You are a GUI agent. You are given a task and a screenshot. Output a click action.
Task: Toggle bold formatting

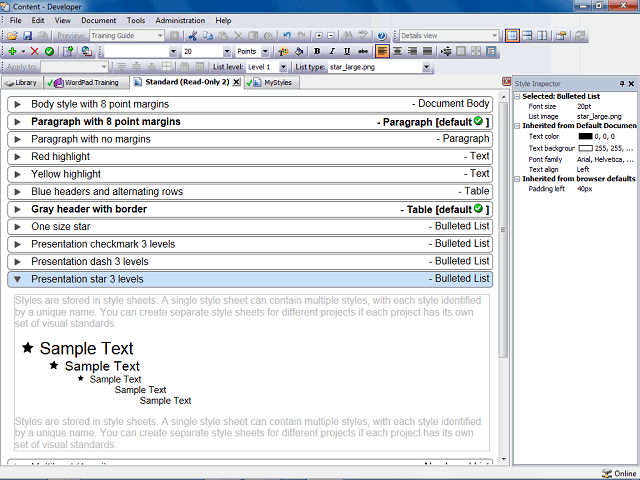[x=317, y=51]
